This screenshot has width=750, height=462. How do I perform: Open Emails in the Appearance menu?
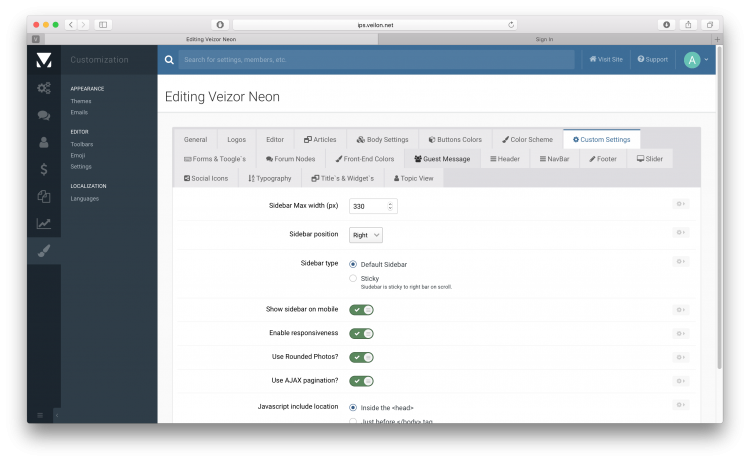point(79,112)
